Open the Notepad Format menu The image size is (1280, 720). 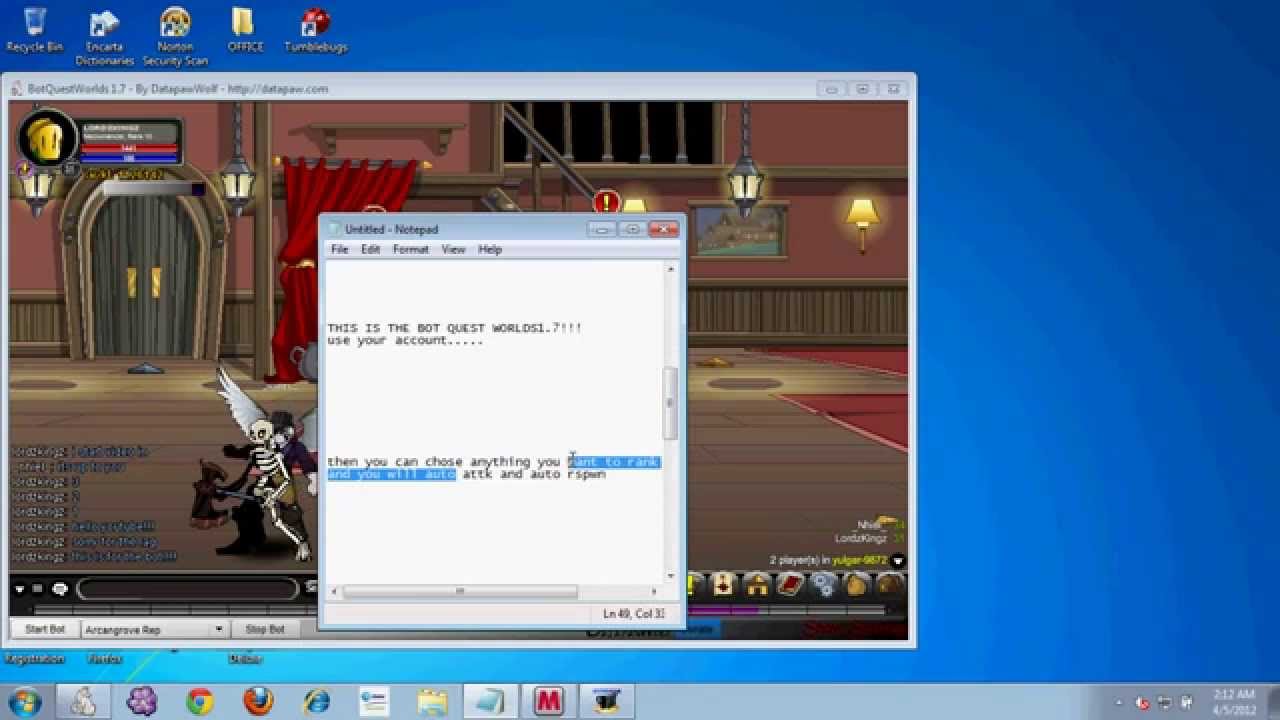point(410,249)
